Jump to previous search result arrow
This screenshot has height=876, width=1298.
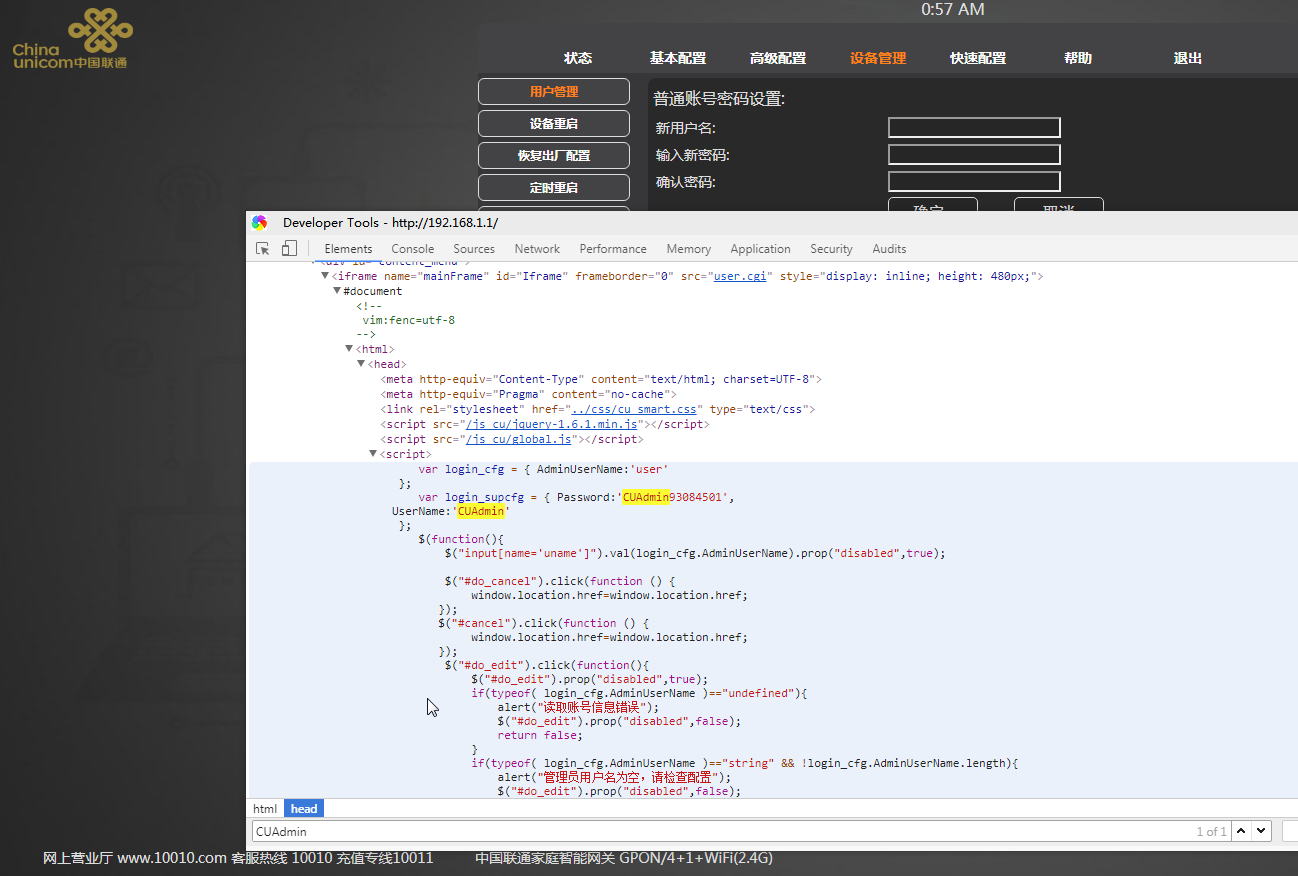coord(1241,831)
